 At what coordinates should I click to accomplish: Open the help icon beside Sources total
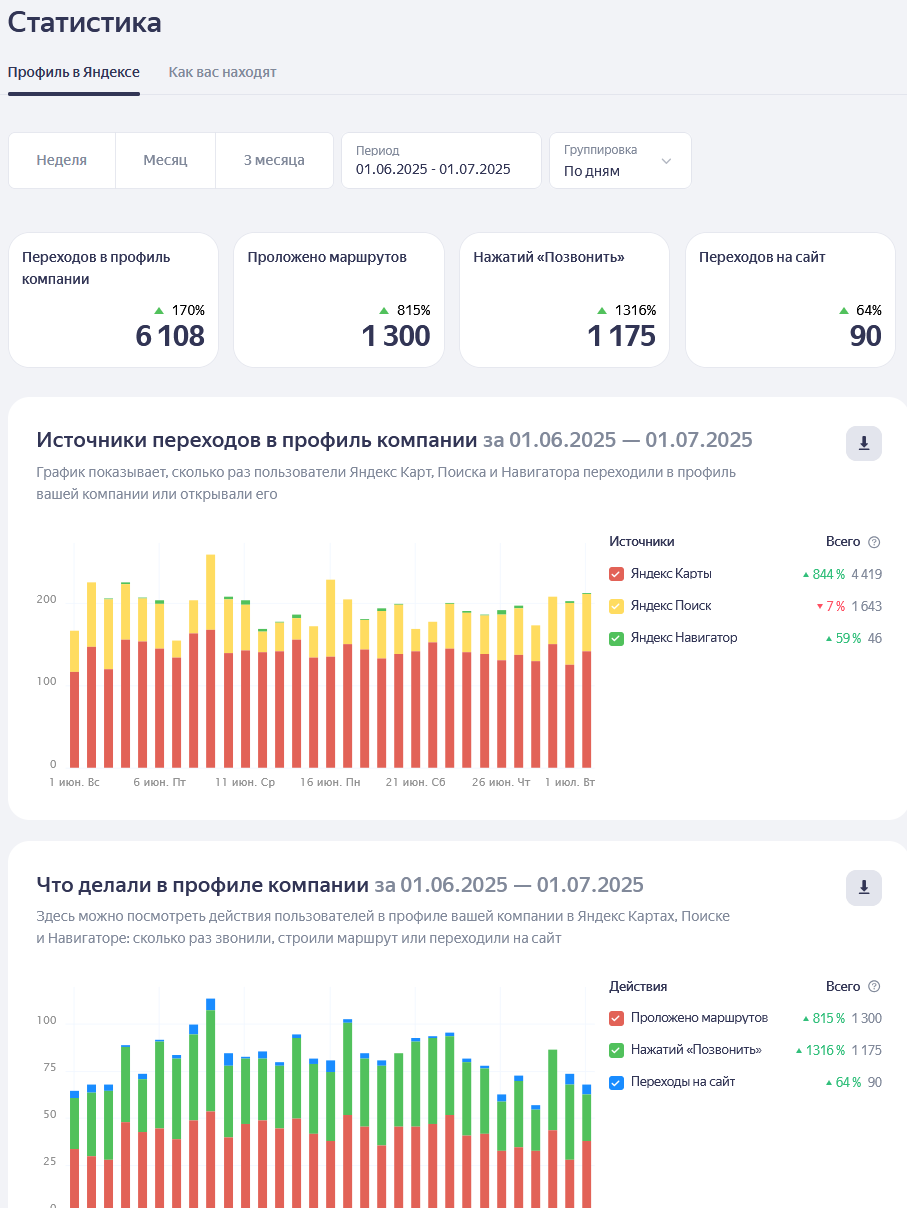[874, 542]
